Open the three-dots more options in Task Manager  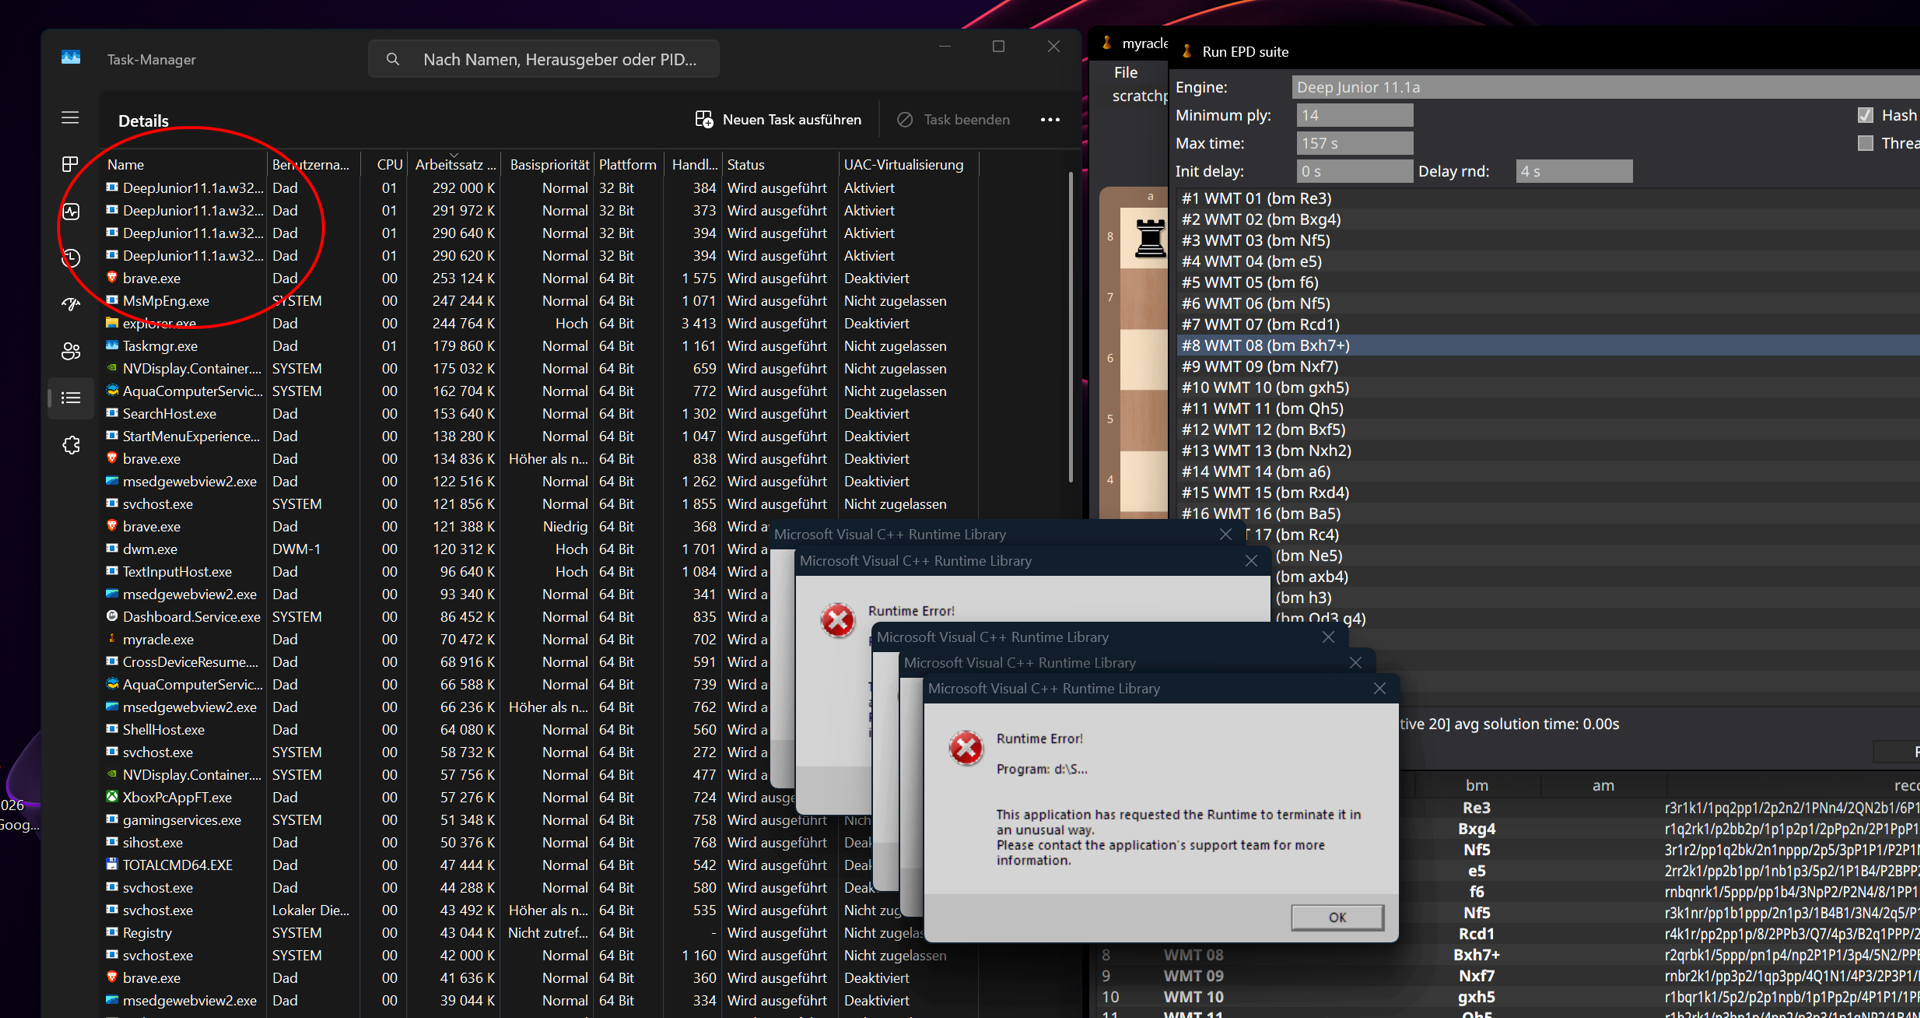pyautogui.click(x=1050, y=120)
